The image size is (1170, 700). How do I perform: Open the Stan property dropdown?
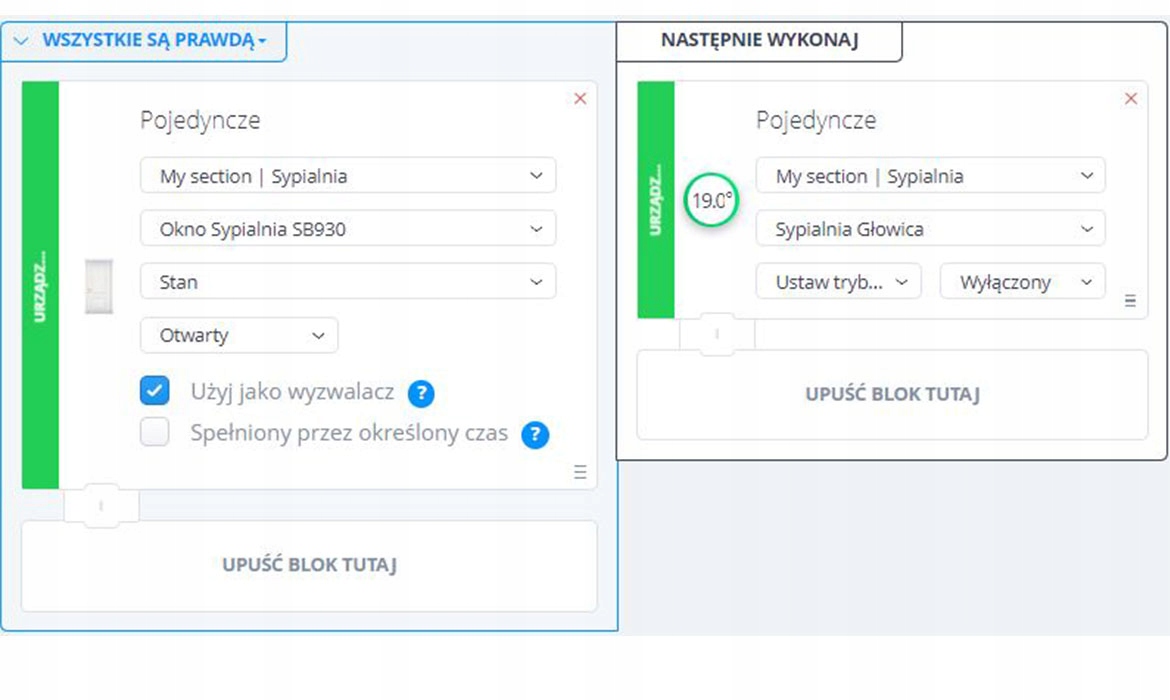click(x=348, y=282)
